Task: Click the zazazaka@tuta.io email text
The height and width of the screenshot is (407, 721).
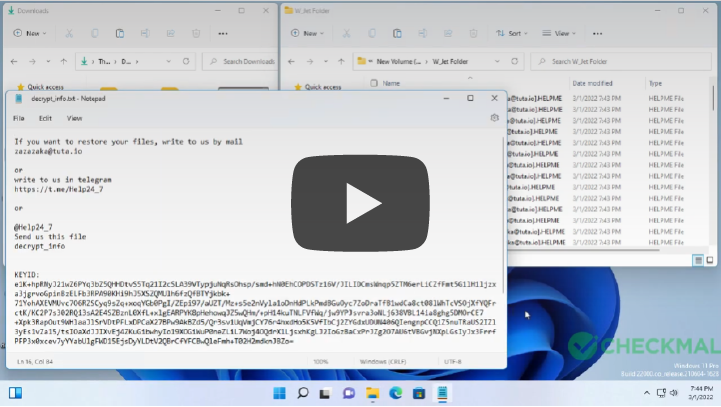Action: [48, 151]
